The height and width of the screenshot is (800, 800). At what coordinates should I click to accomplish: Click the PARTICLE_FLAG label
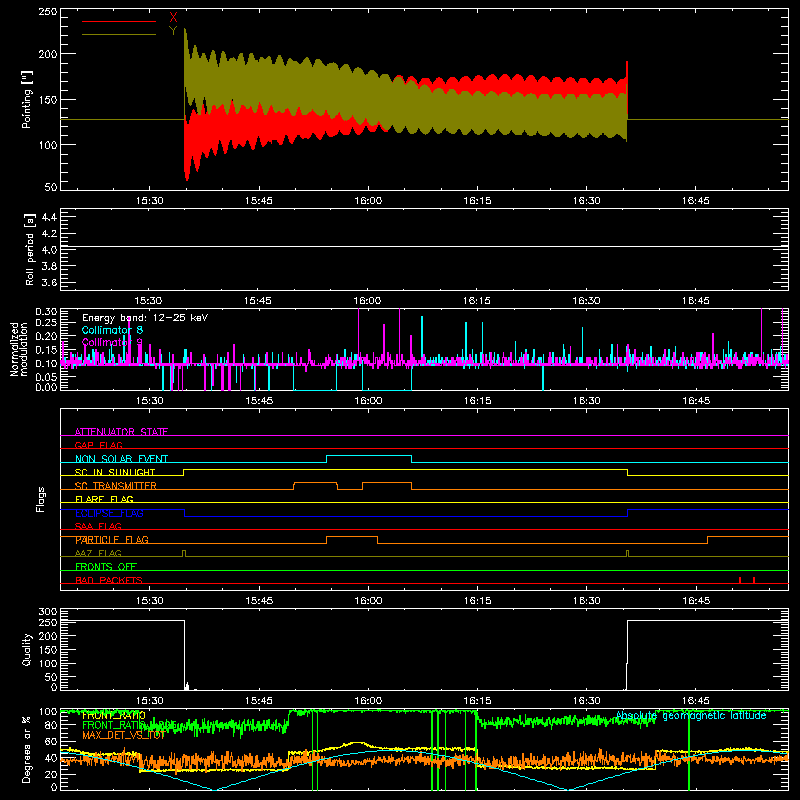coord(112,540)
